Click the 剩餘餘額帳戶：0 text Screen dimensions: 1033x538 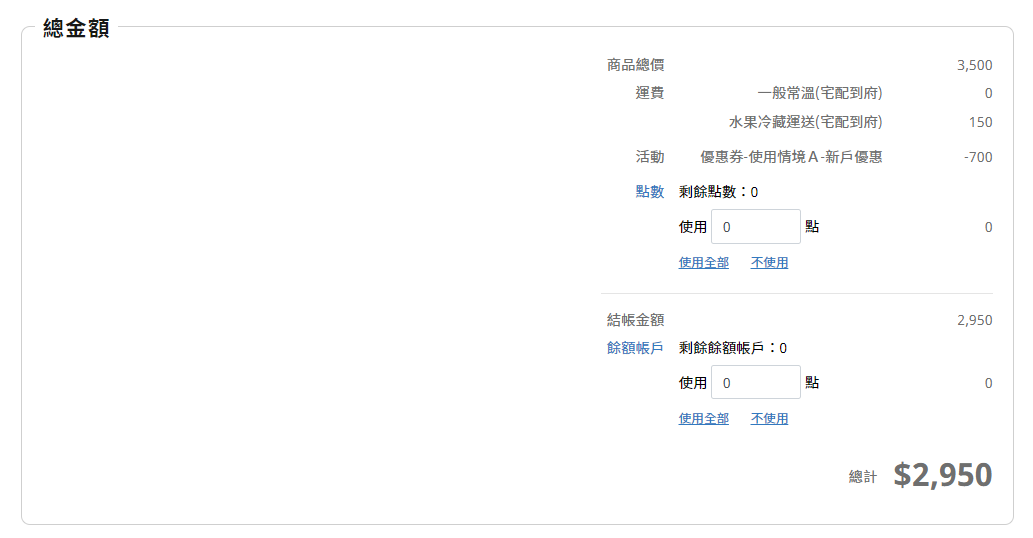pos(732,348)
